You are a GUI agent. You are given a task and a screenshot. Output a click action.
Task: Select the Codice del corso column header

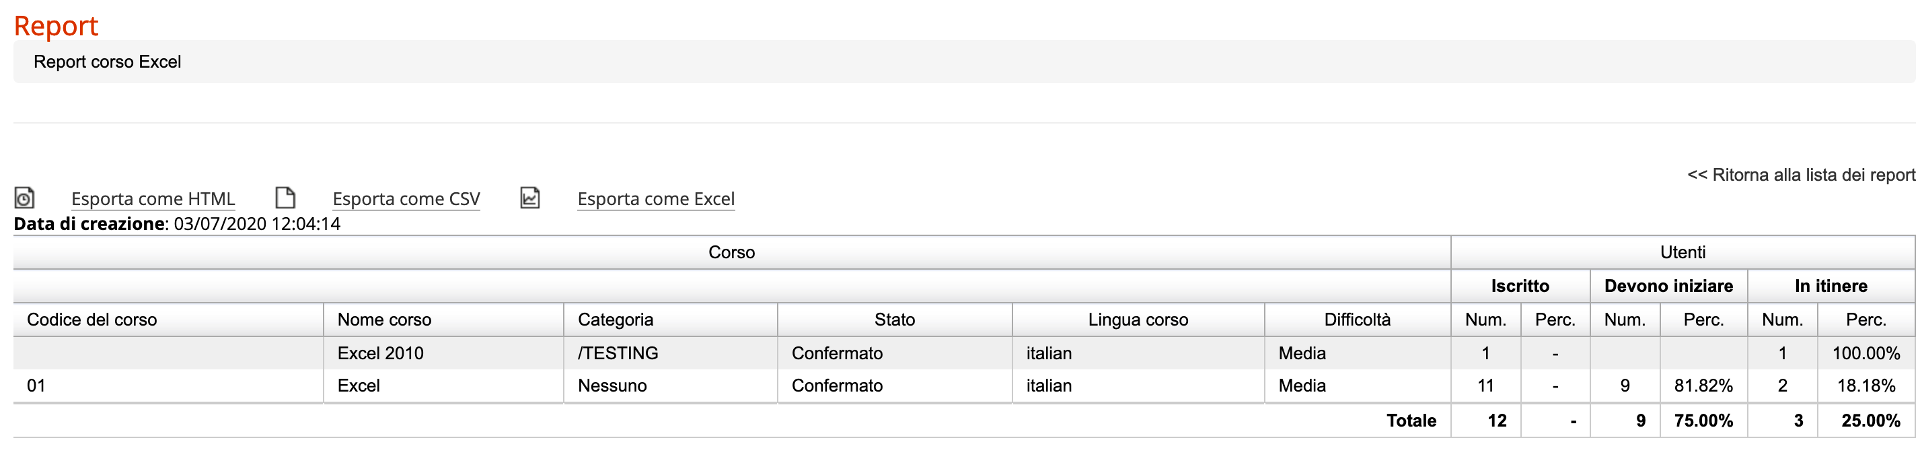pos(168,320)
